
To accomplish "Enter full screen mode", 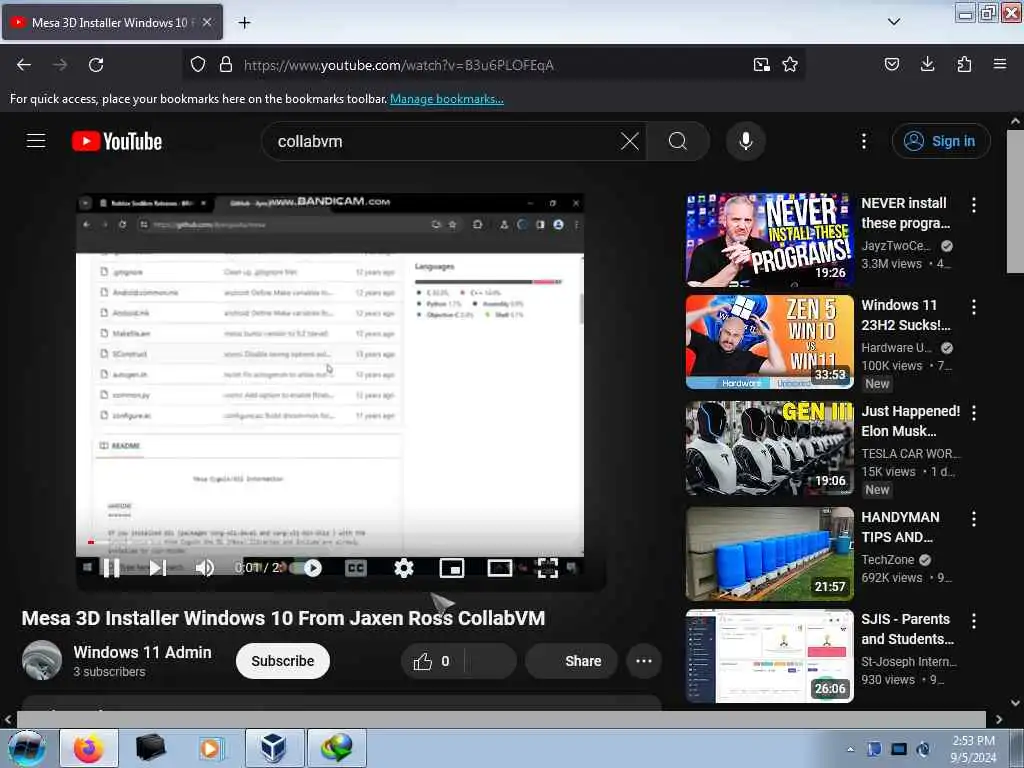I will (547, 568).
